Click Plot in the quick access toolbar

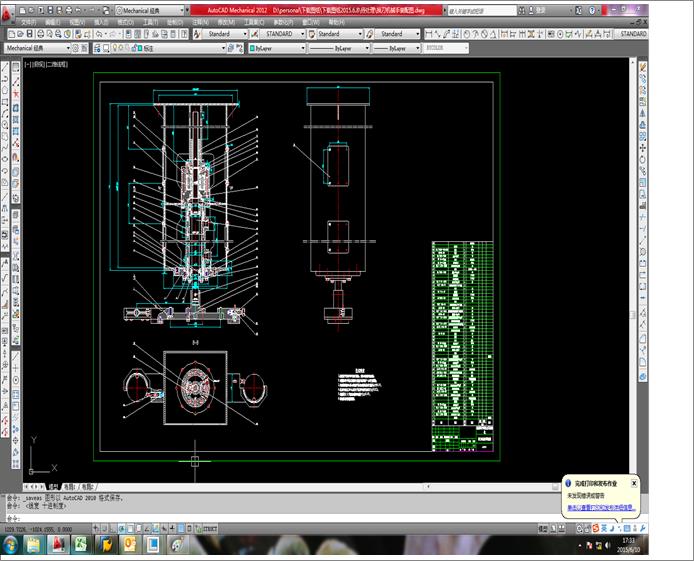pos(69,10)
